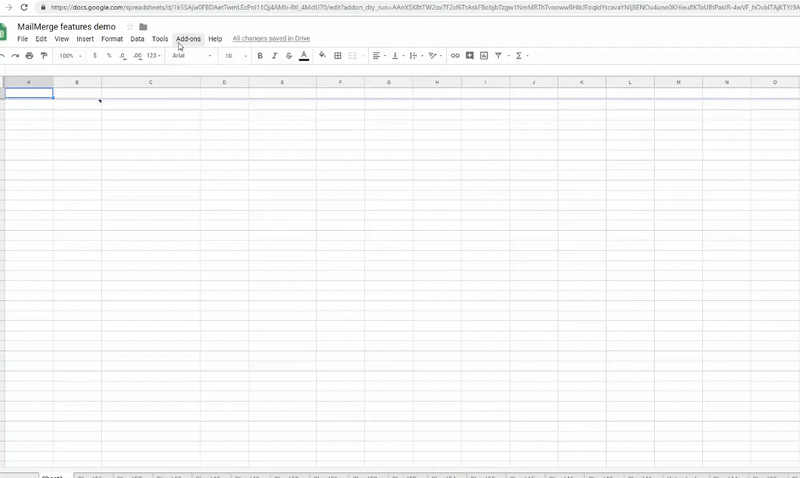The image size is (800, 478).
Task: Open the text color picker
Action: coord(304,56)
